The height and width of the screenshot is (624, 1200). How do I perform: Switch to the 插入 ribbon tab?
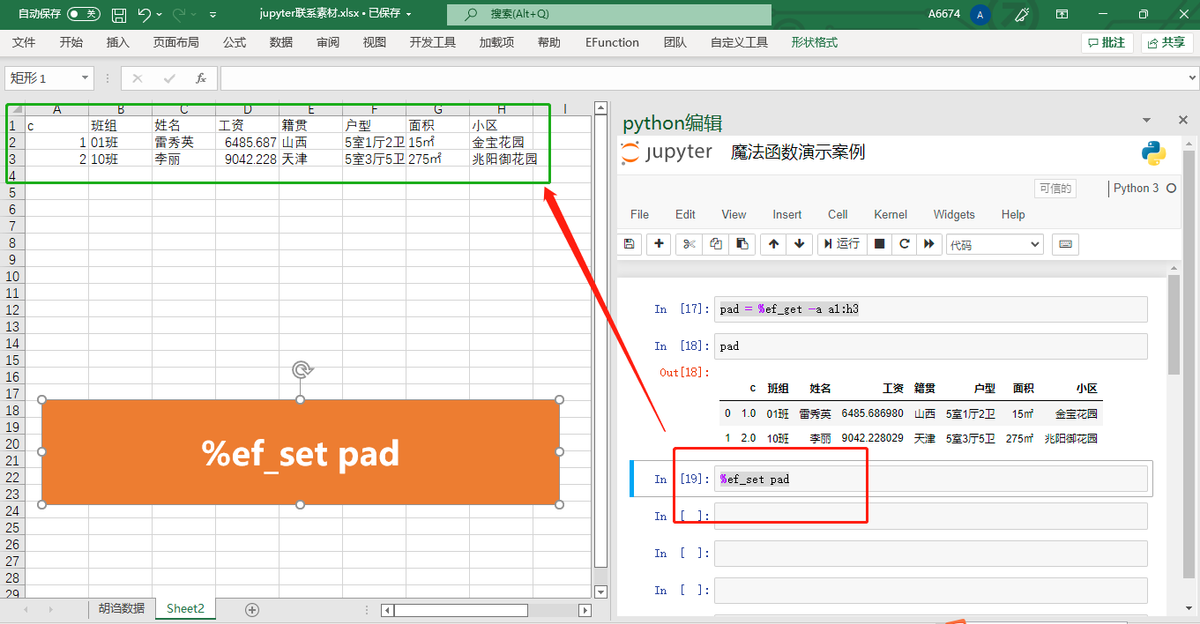118,43
